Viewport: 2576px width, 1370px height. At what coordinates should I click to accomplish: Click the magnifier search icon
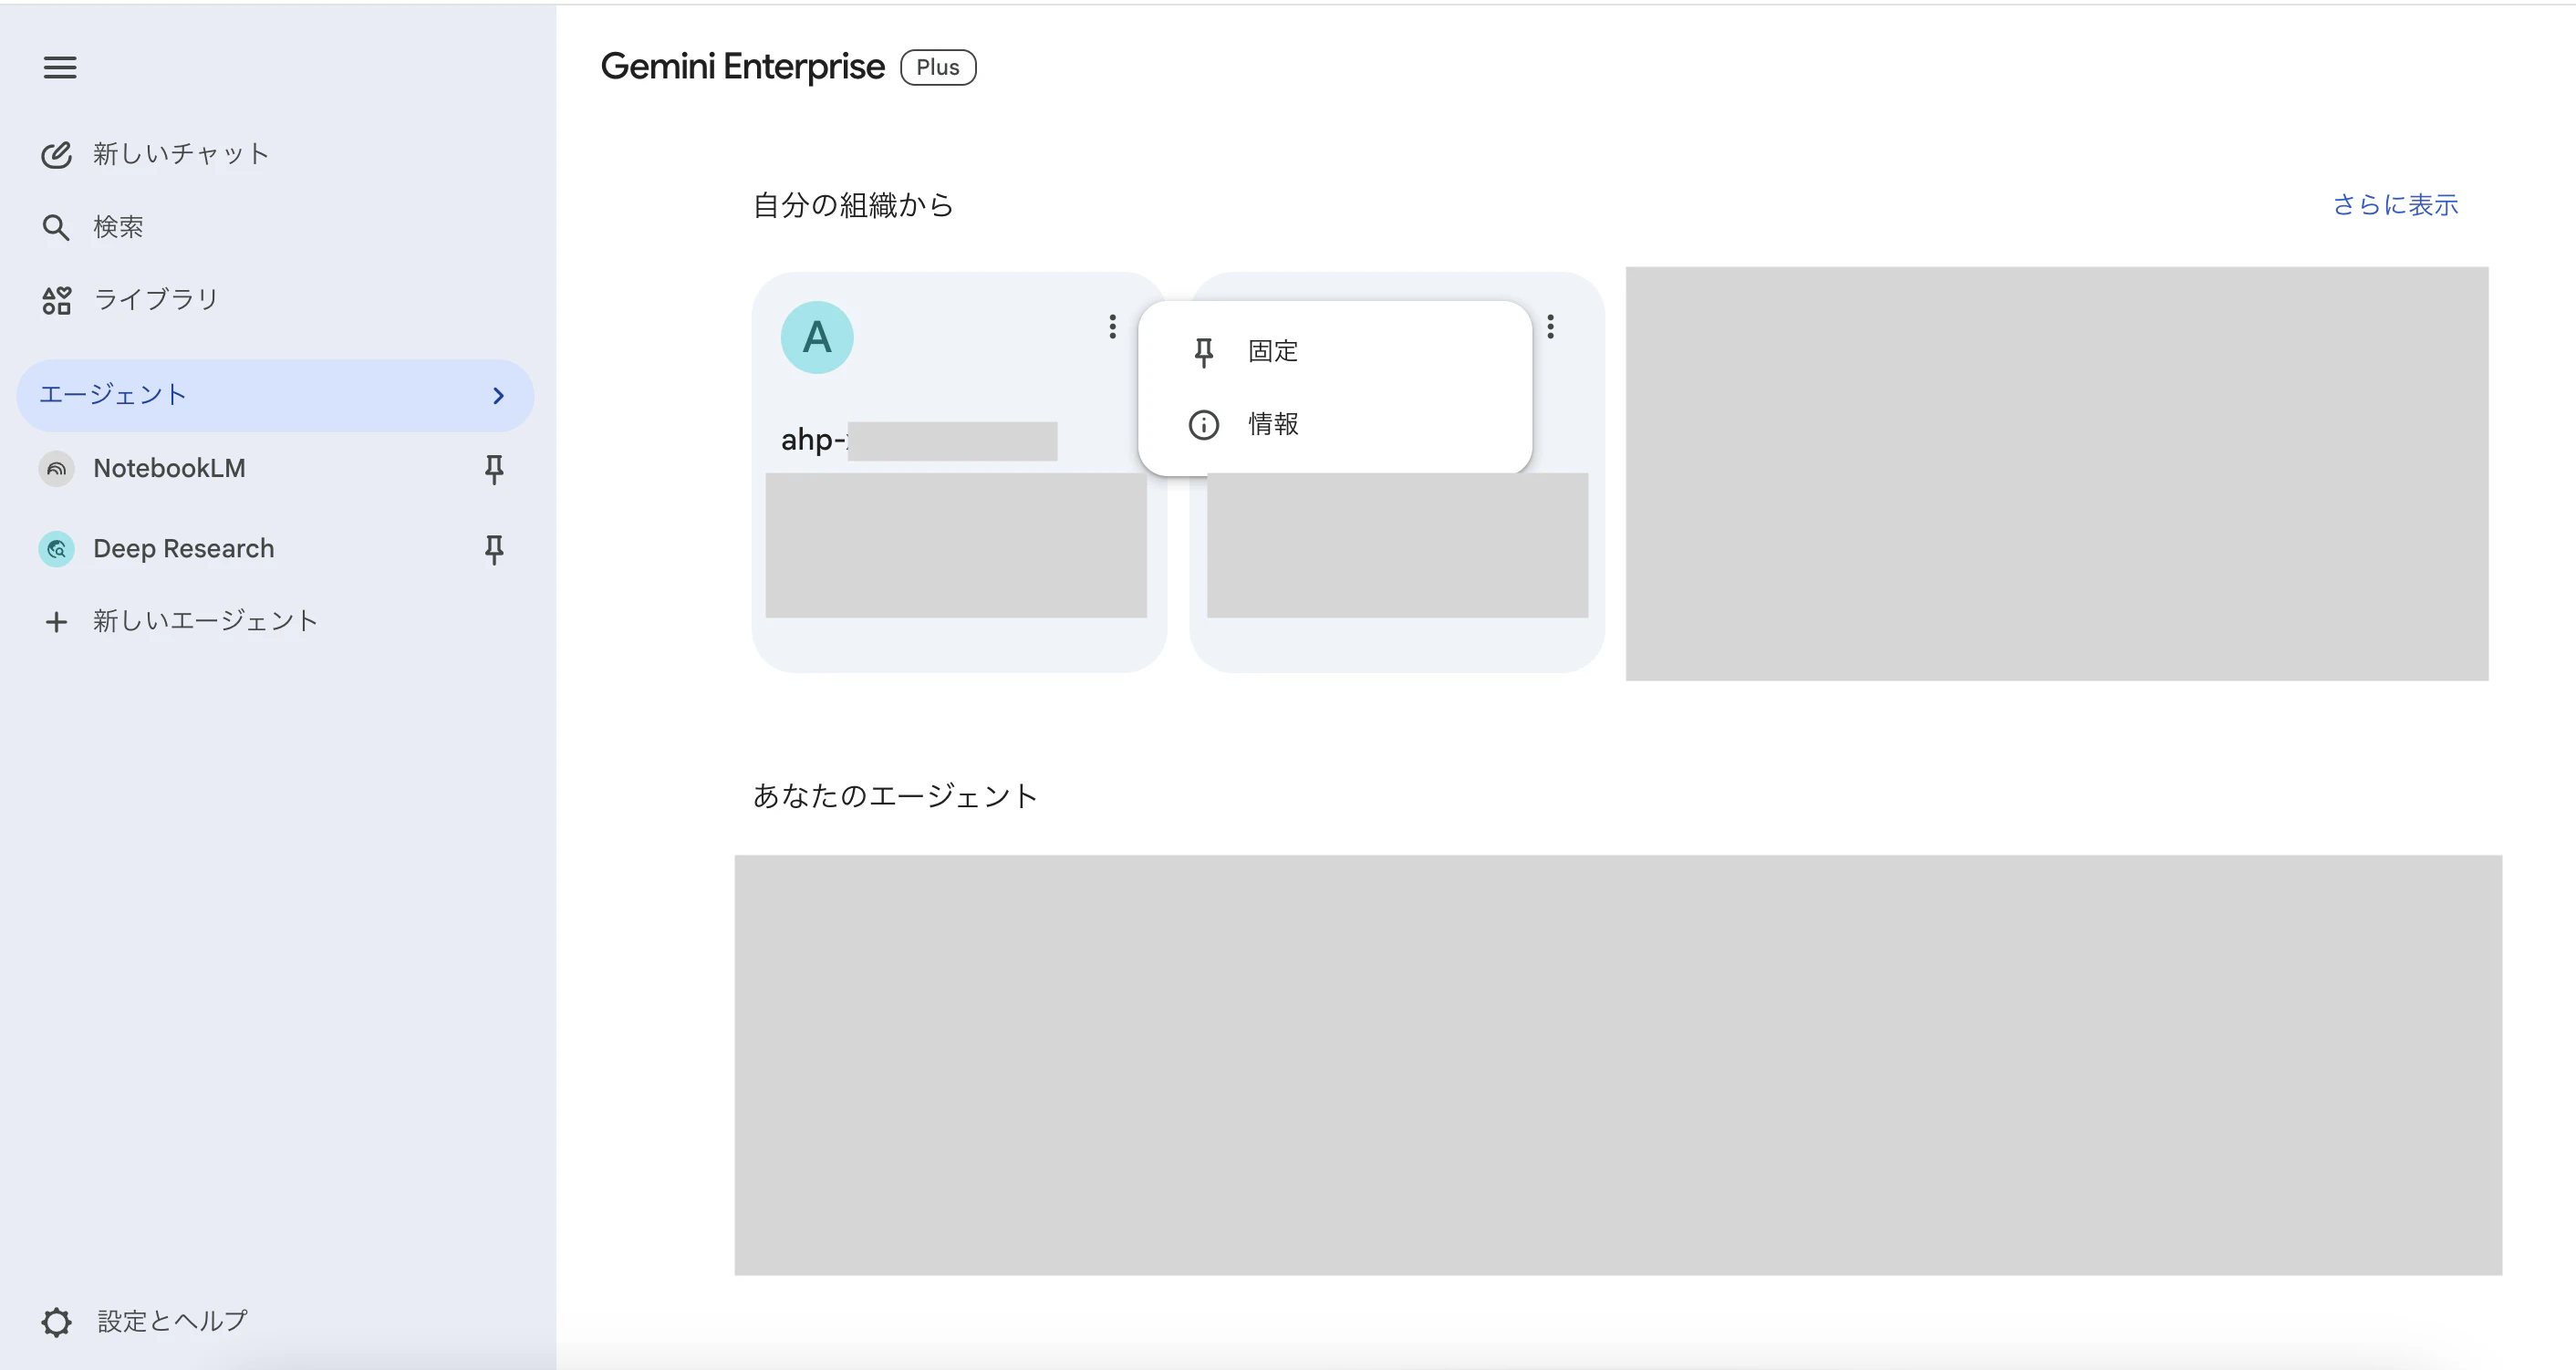click(x=56, y=227)
